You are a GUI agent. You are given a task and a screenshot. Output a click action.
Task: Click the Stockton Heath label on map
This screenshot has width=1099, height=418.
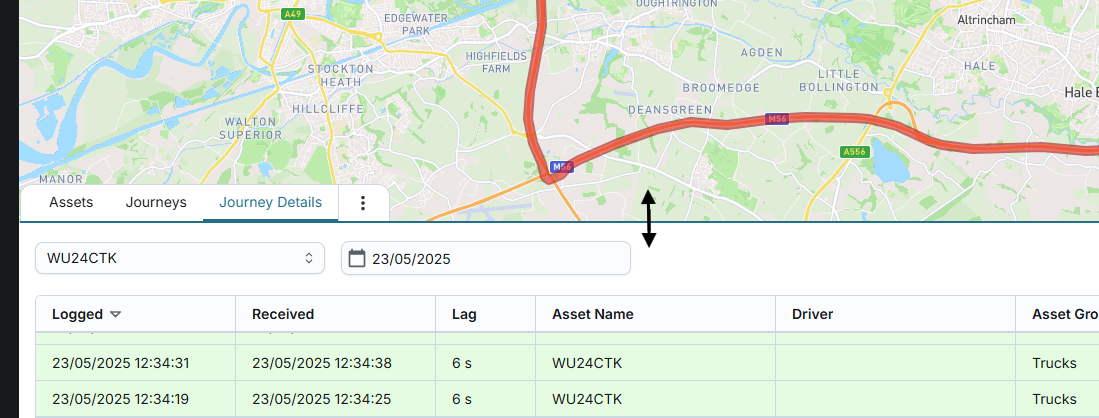pos(340,75)
